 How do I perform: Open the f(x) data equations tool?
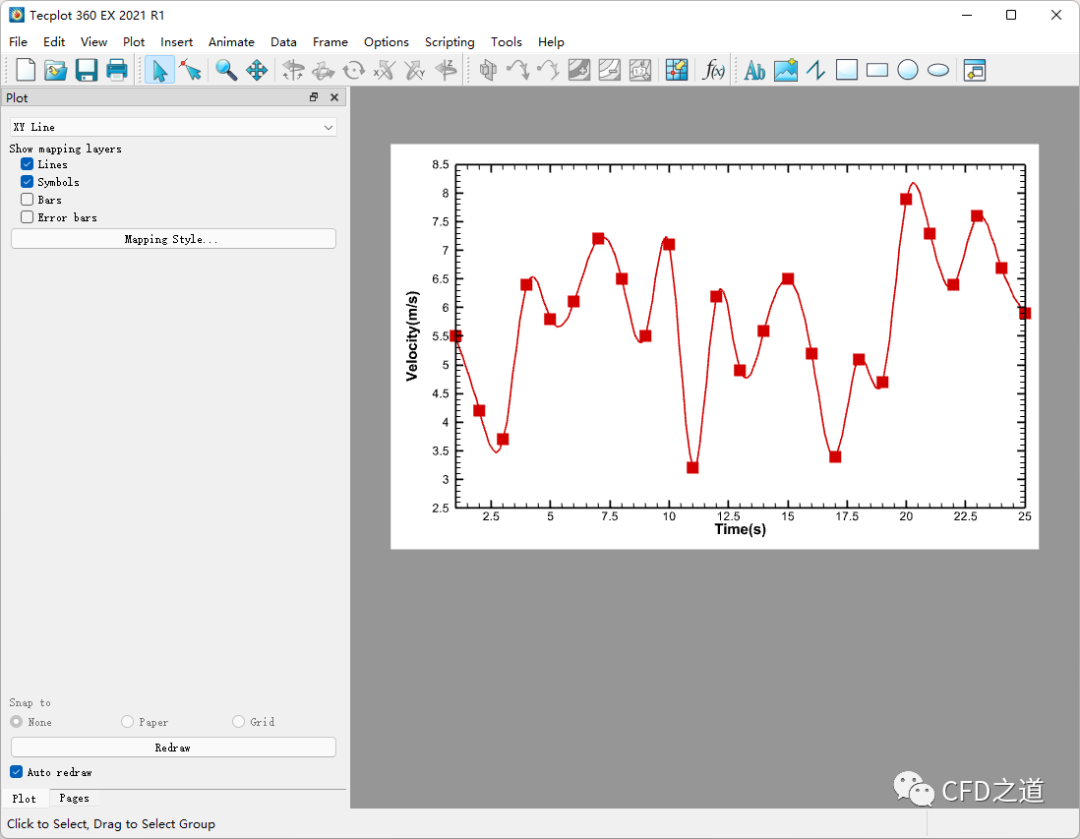tap(714, 70)
